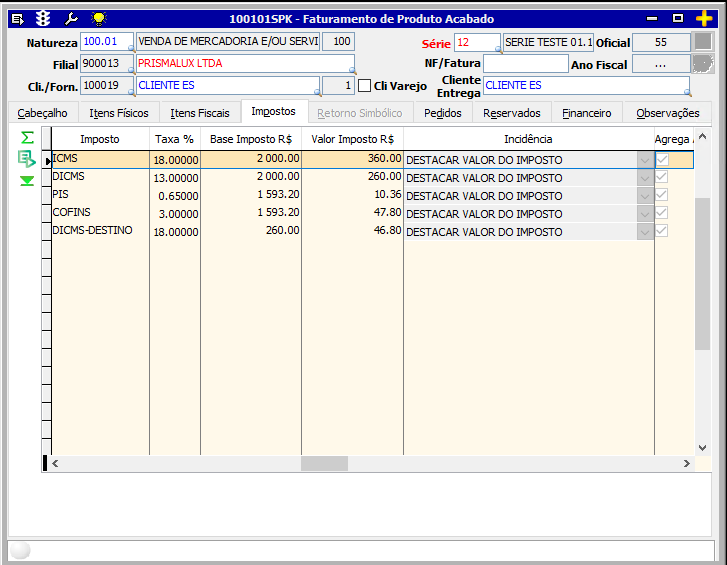Viewport: 727px width, 565px height.
Task: Toggle Agrega checkbox in COFINS row
Action: (662, 213)
